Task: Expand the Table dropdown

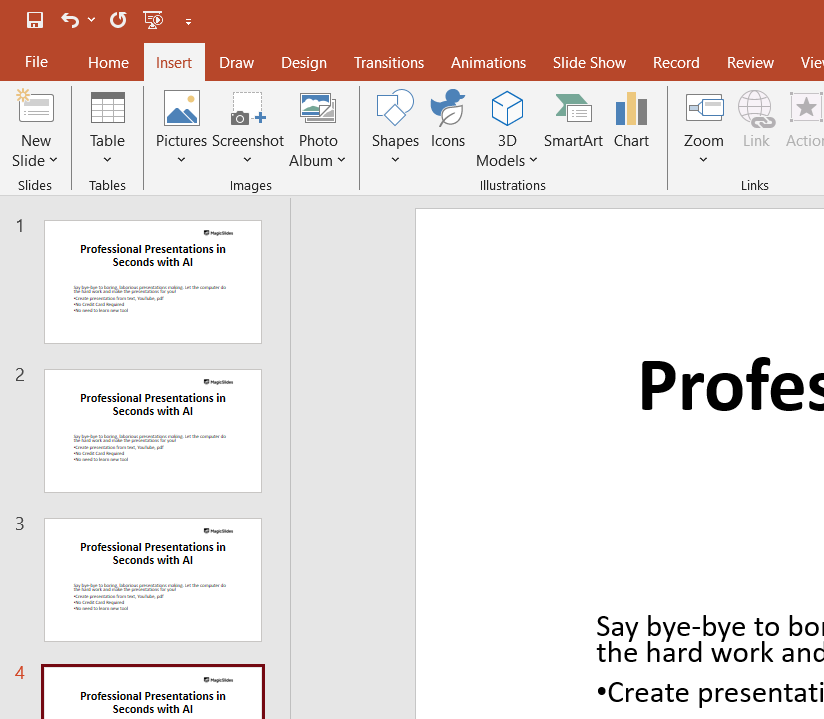Action: 107,160
